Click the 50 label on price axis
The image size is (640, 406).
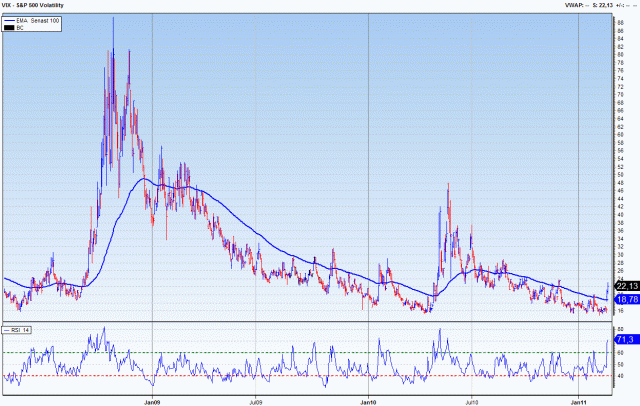[x=620, y=174]
